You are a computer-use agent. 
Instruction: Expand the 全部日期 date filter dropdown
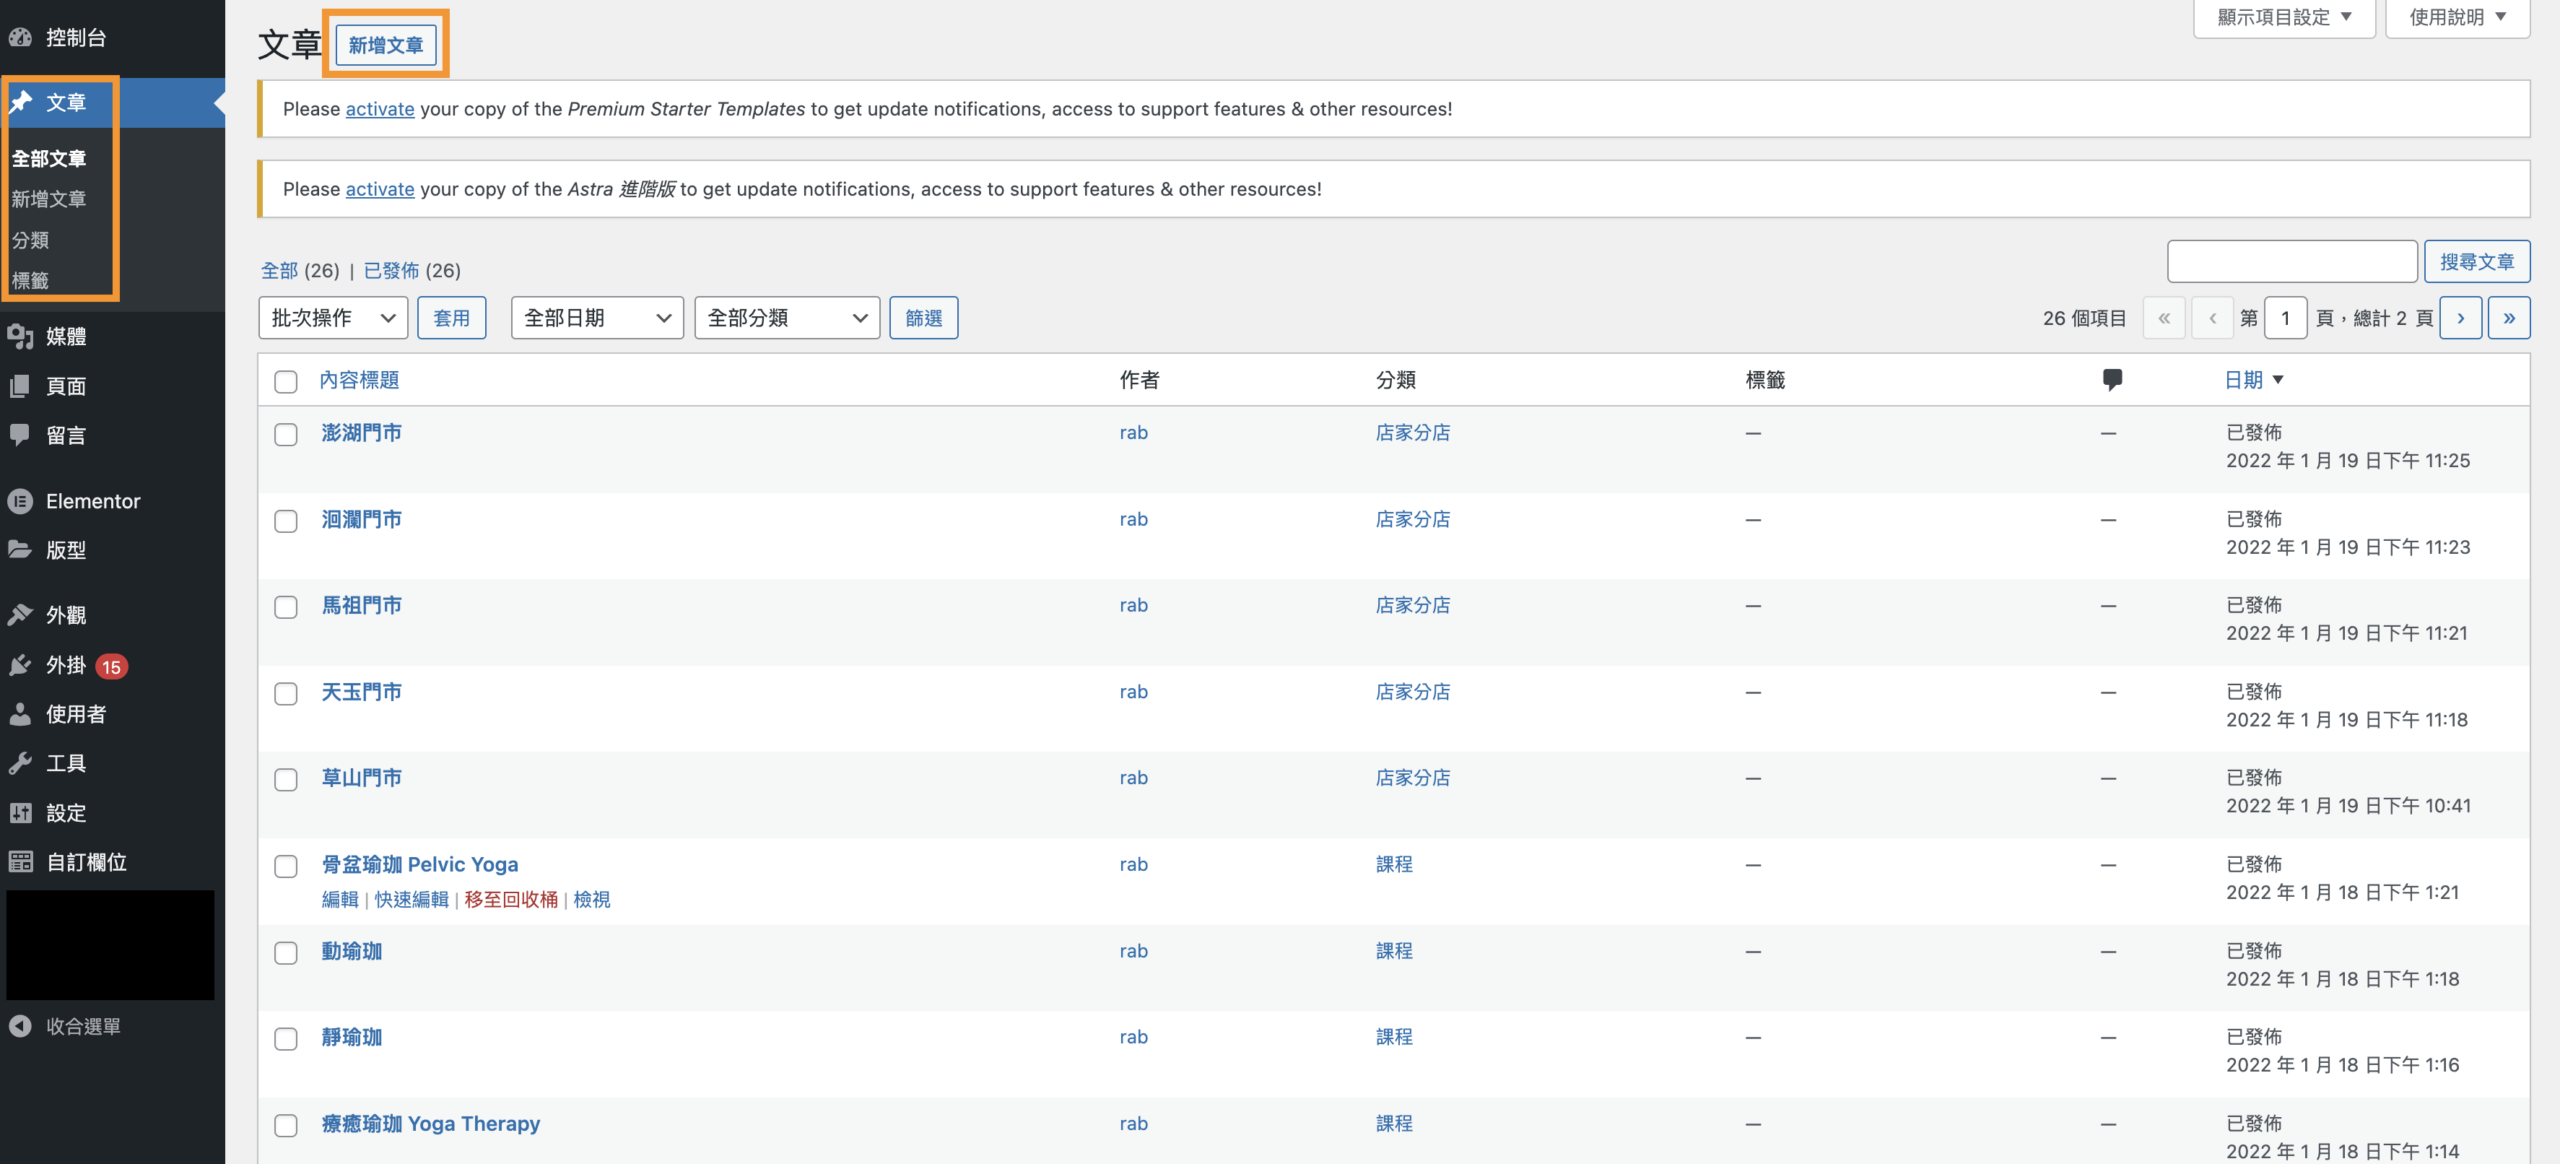(x=597, y=318)
